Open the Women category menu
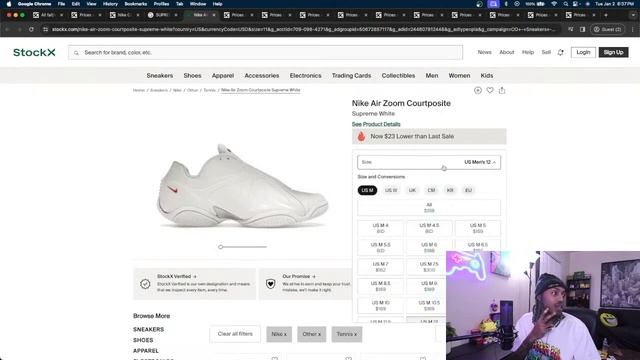The image size is (640, 360). pos(459,76)
